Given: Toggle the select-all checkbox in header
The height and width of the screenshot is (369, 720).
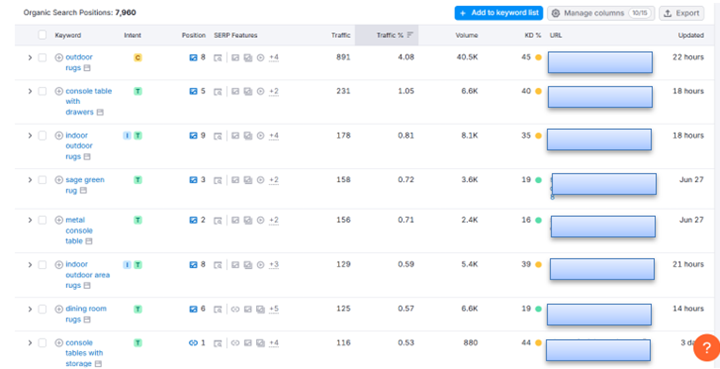Looking at the screenshot, I should 42,35.
